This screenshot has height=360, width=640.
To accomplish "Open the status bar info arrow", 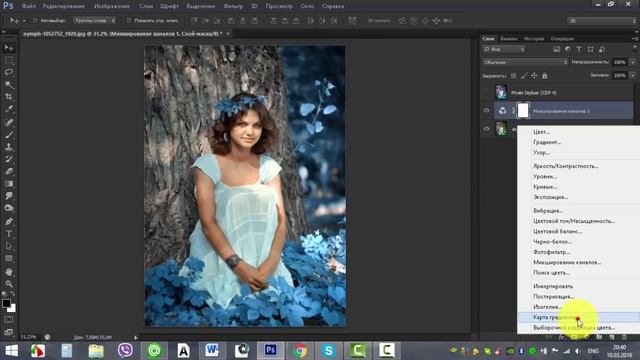I will click(136, 338).
